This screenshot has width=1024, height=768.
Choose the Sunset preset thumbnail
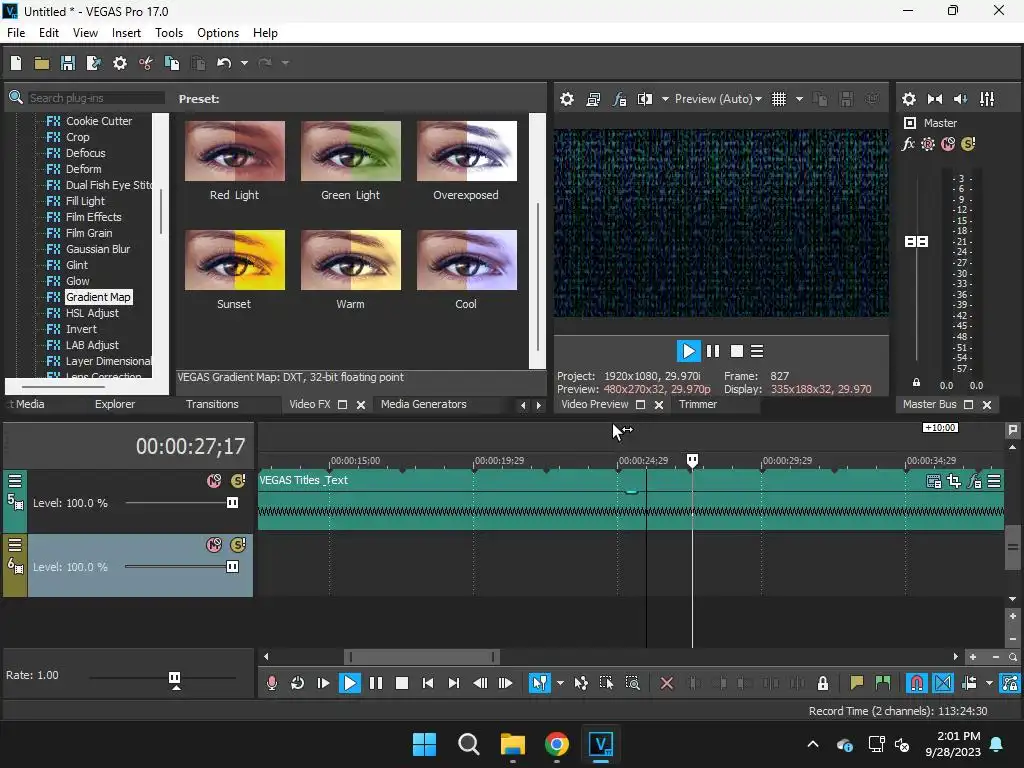pyautogui.click(x=234, y=260)
